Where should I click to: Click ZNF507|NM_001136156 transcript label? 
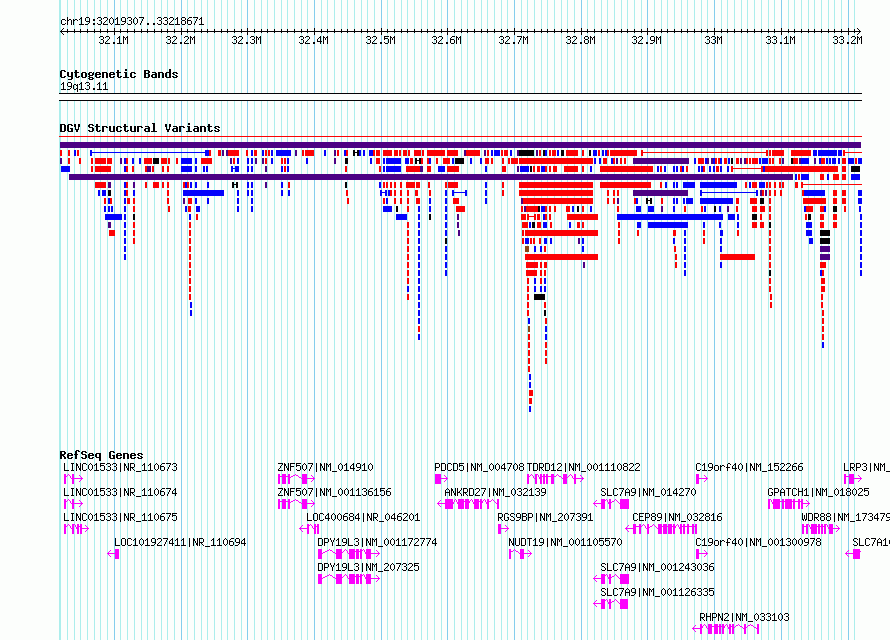334,492
